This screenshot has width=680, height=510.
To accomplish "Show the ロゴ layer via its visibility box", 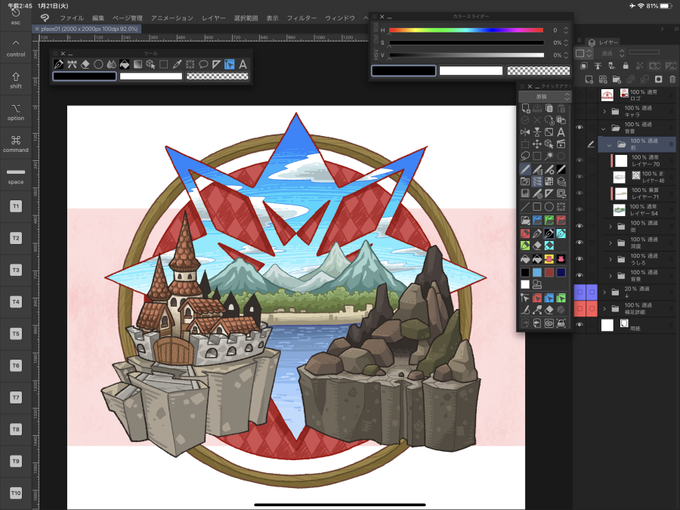I will click(579, 95).
